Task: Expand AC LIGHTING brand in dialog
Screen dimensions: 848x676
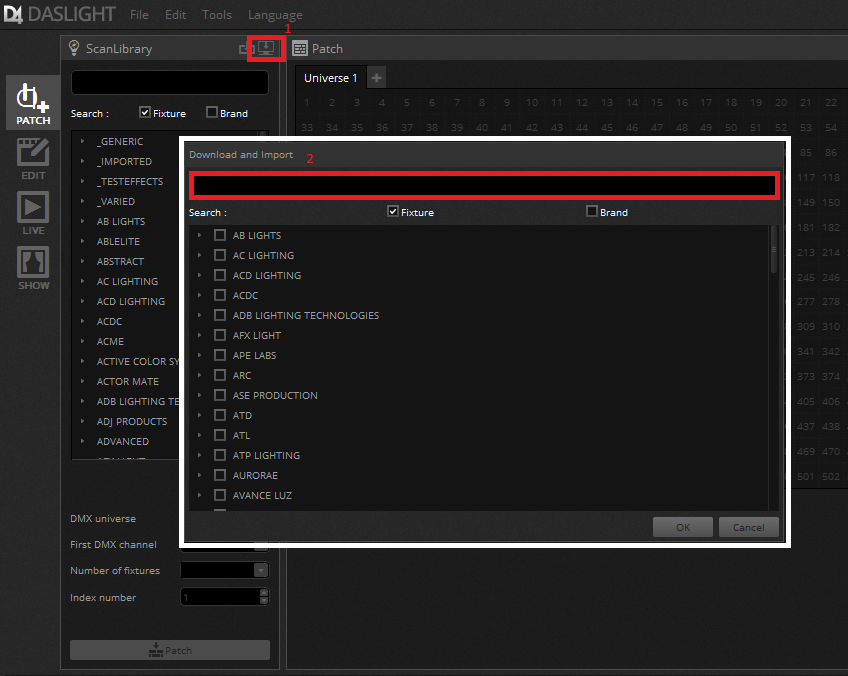Action: pyautogui.click(x=200, y=255)
